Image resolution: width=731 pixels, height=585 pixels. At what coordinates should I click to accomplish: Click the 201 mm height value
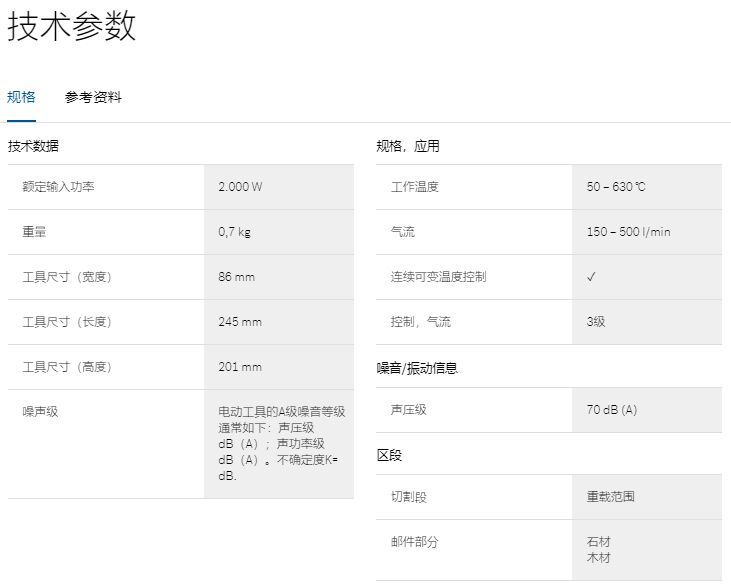click(240, 367)
